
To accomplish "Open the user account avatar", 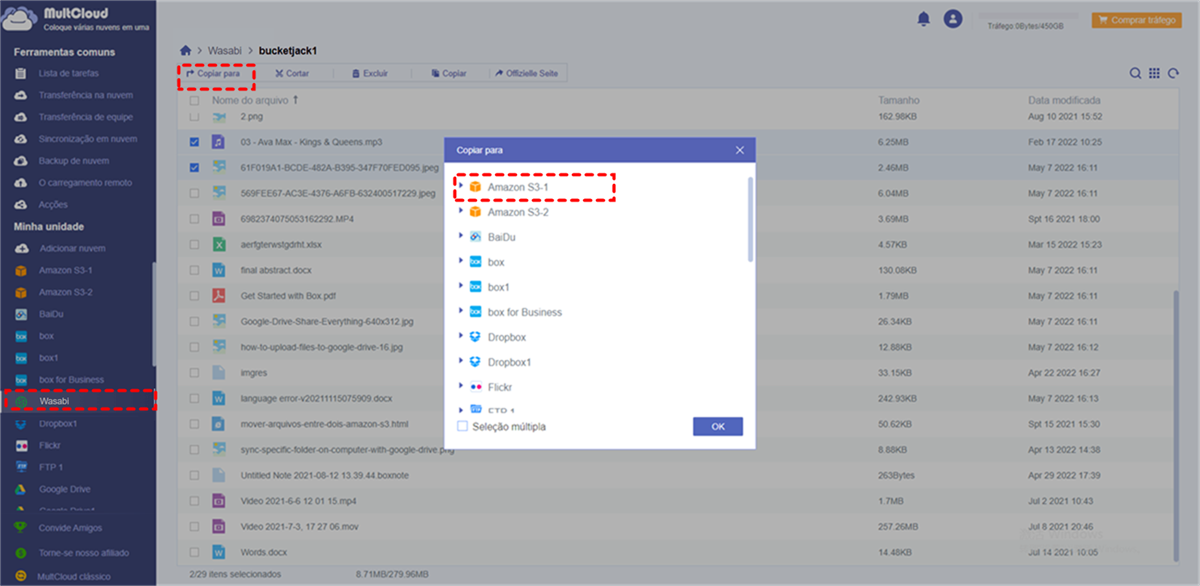I will point(953,18).
